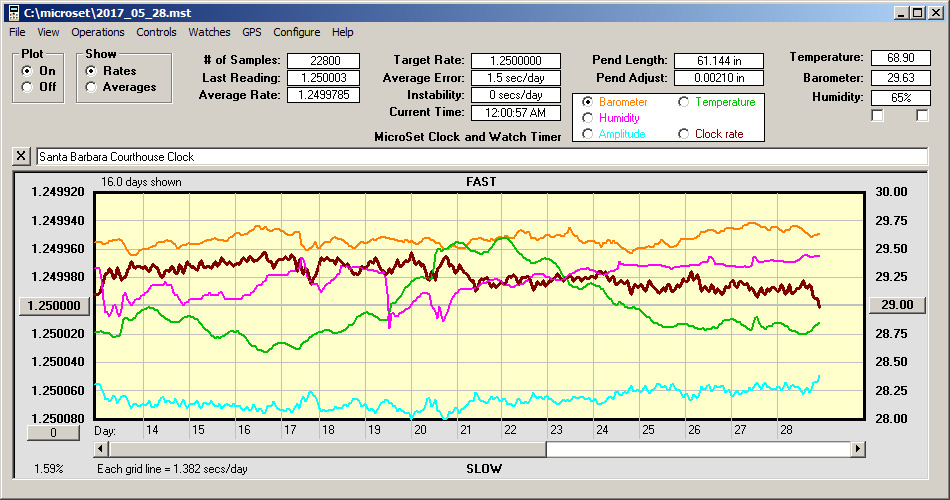
Task: Select Clock rate radio option
Action: point(684,134)
